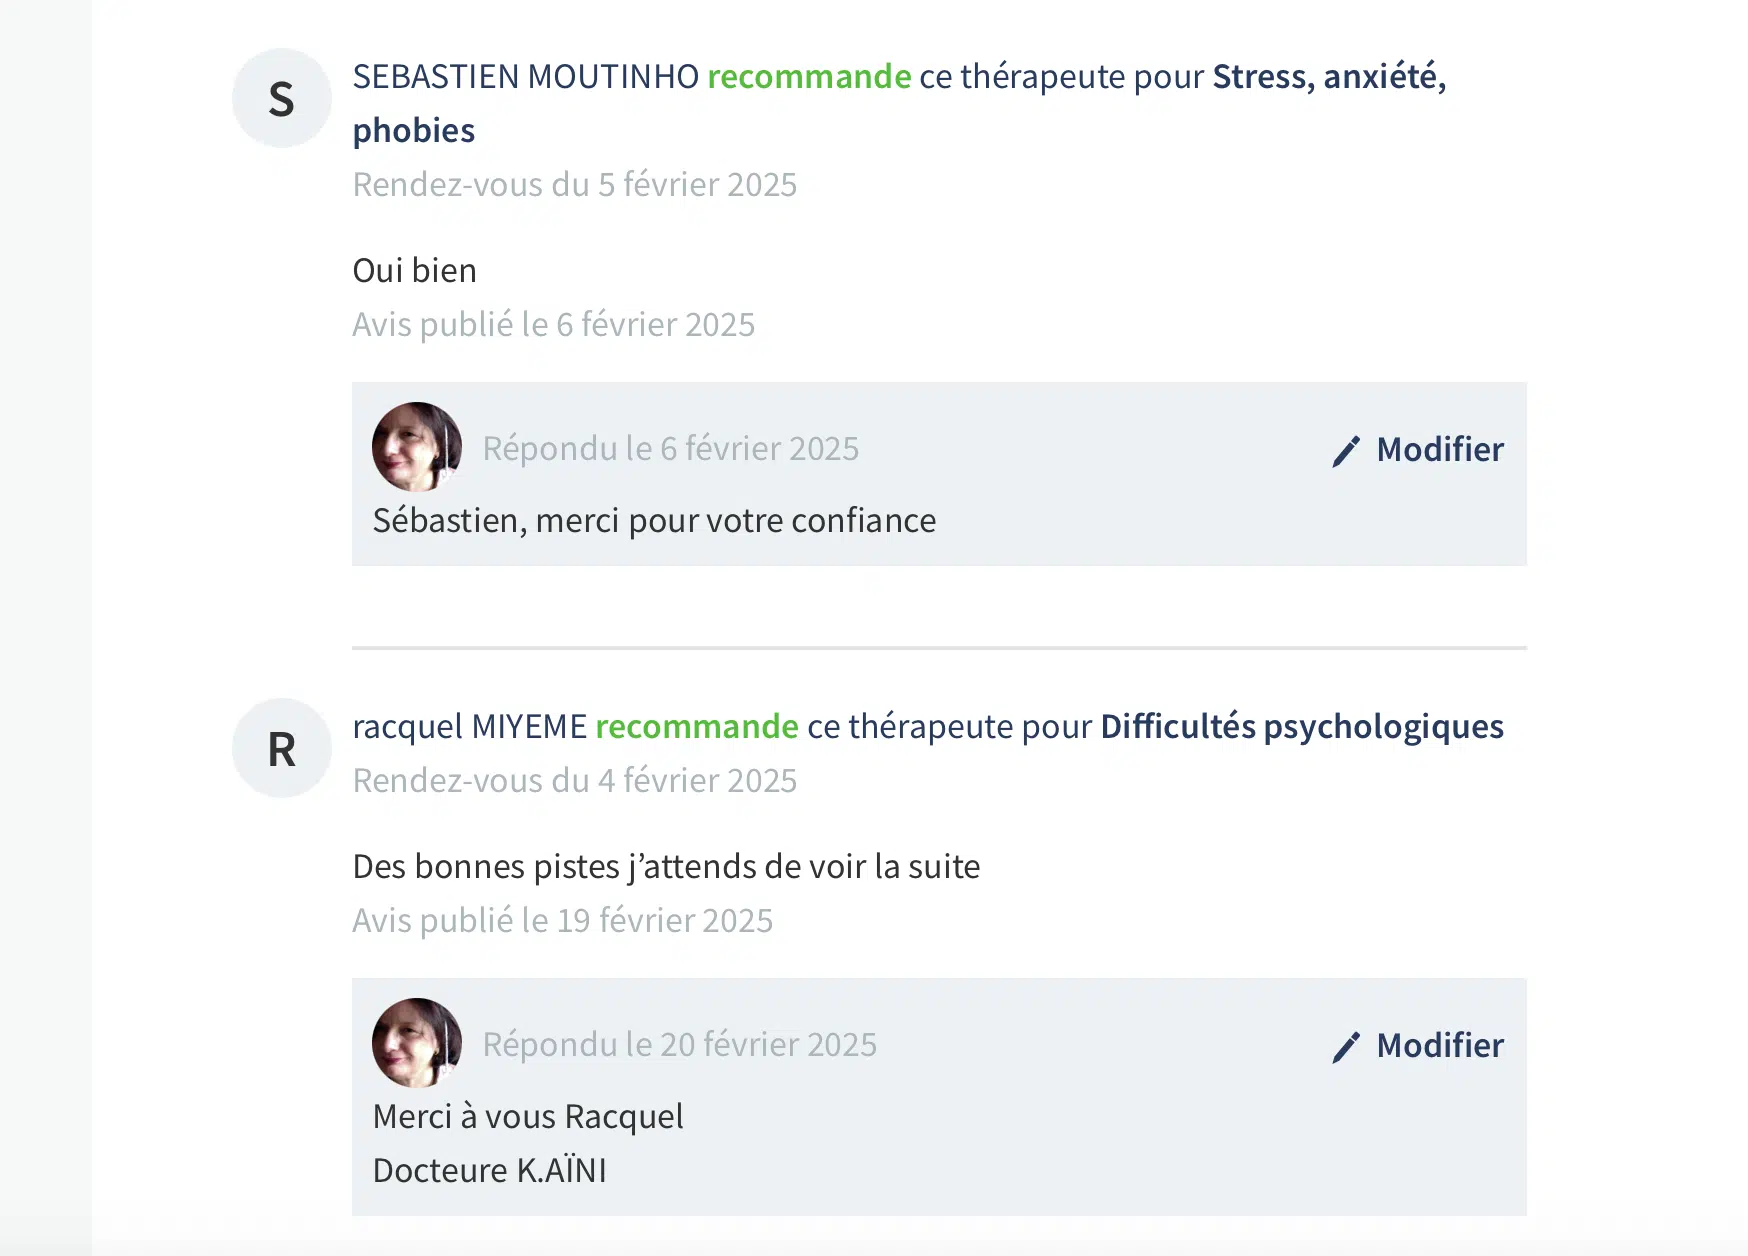Image resolution: width=1748 pixels, height=1256 pixels.
Task: Open therapist photo in reply to Sébastien
Action: [x=417, y=447]
